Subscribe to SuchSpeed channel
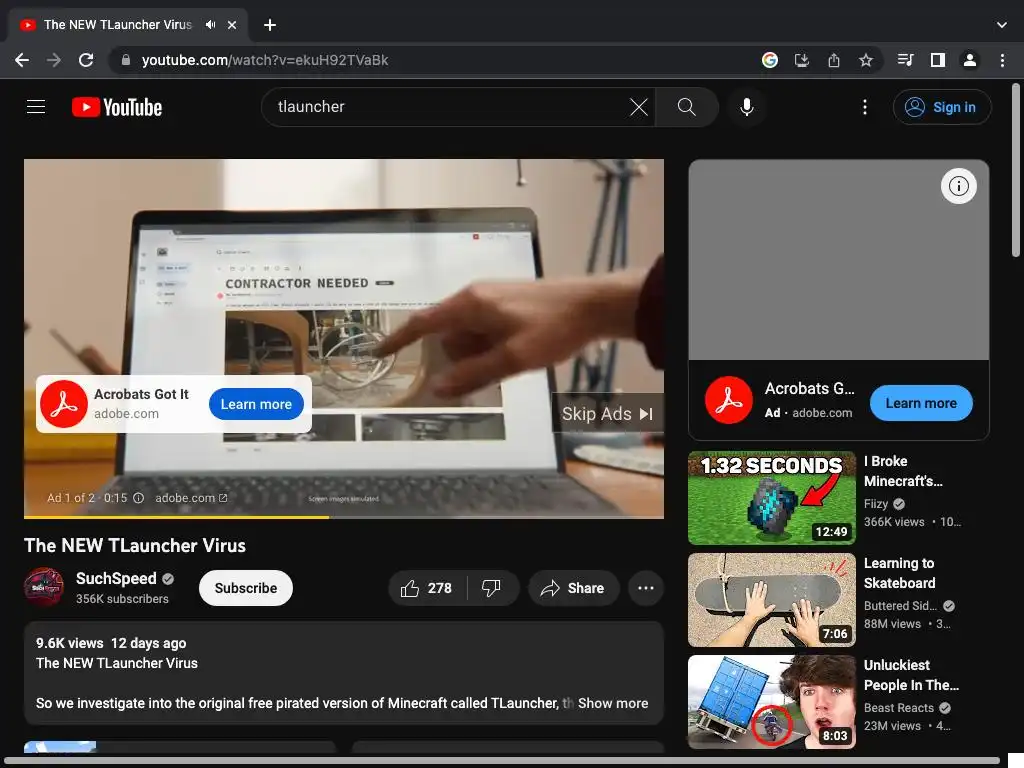The height and width of the screenshot is (768, 1024). [246, 588]
